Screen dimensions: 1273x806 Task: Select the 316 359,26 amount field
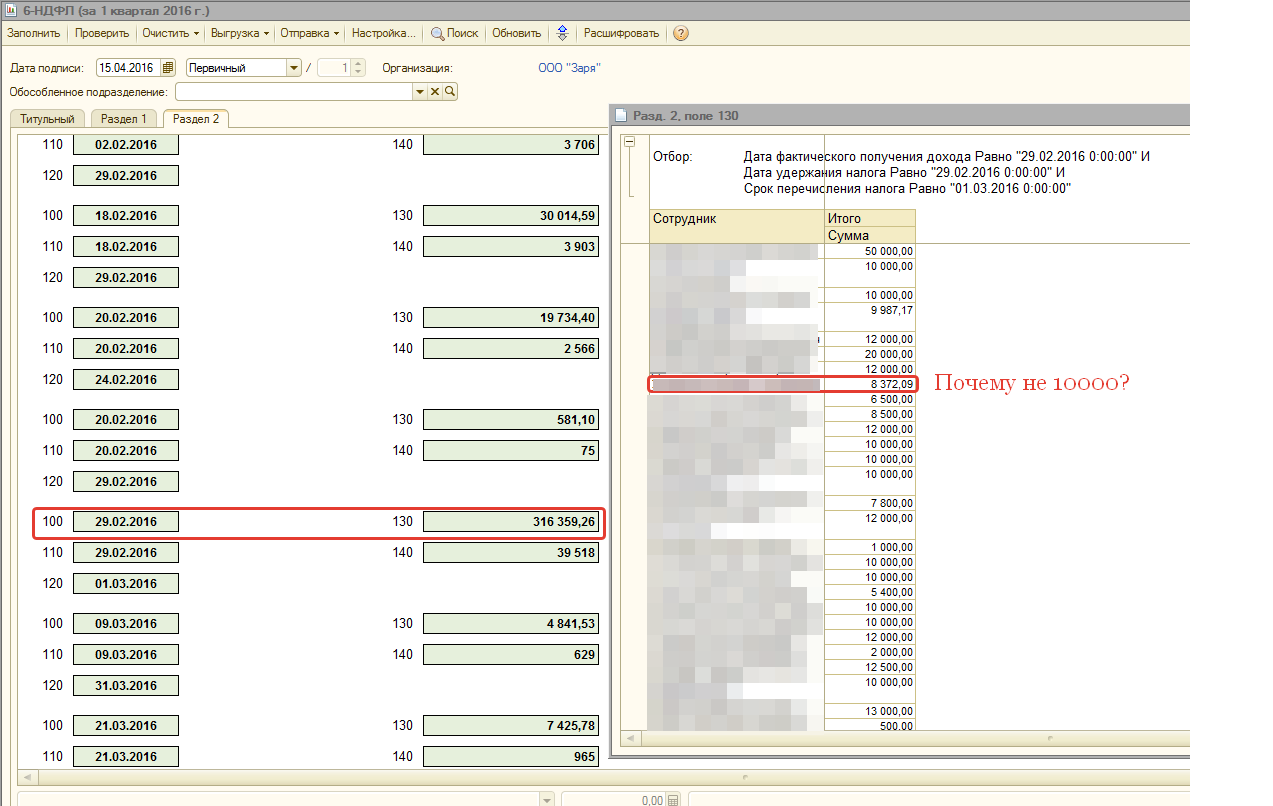tap(511, 522)
